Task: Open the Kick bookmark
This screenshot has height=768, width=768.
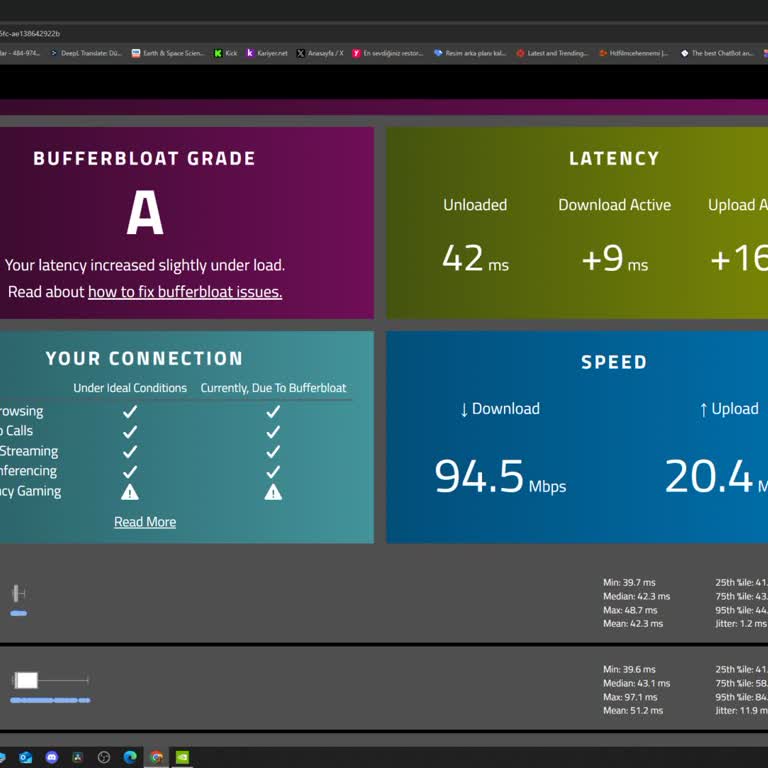Action: [225, 53]
